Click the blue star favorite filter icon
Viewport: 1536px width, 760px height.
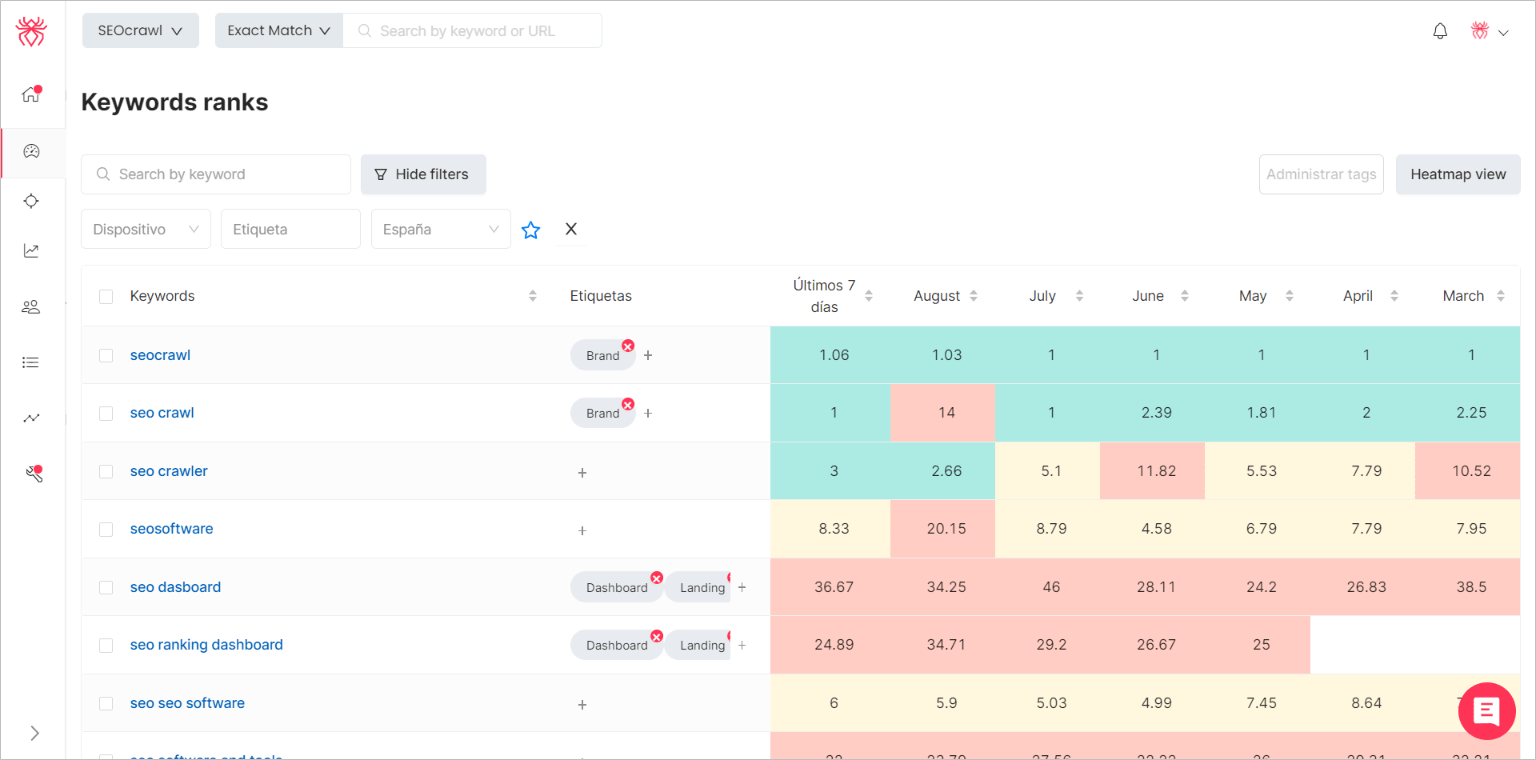pyautogui.click(x=531, y=230)
